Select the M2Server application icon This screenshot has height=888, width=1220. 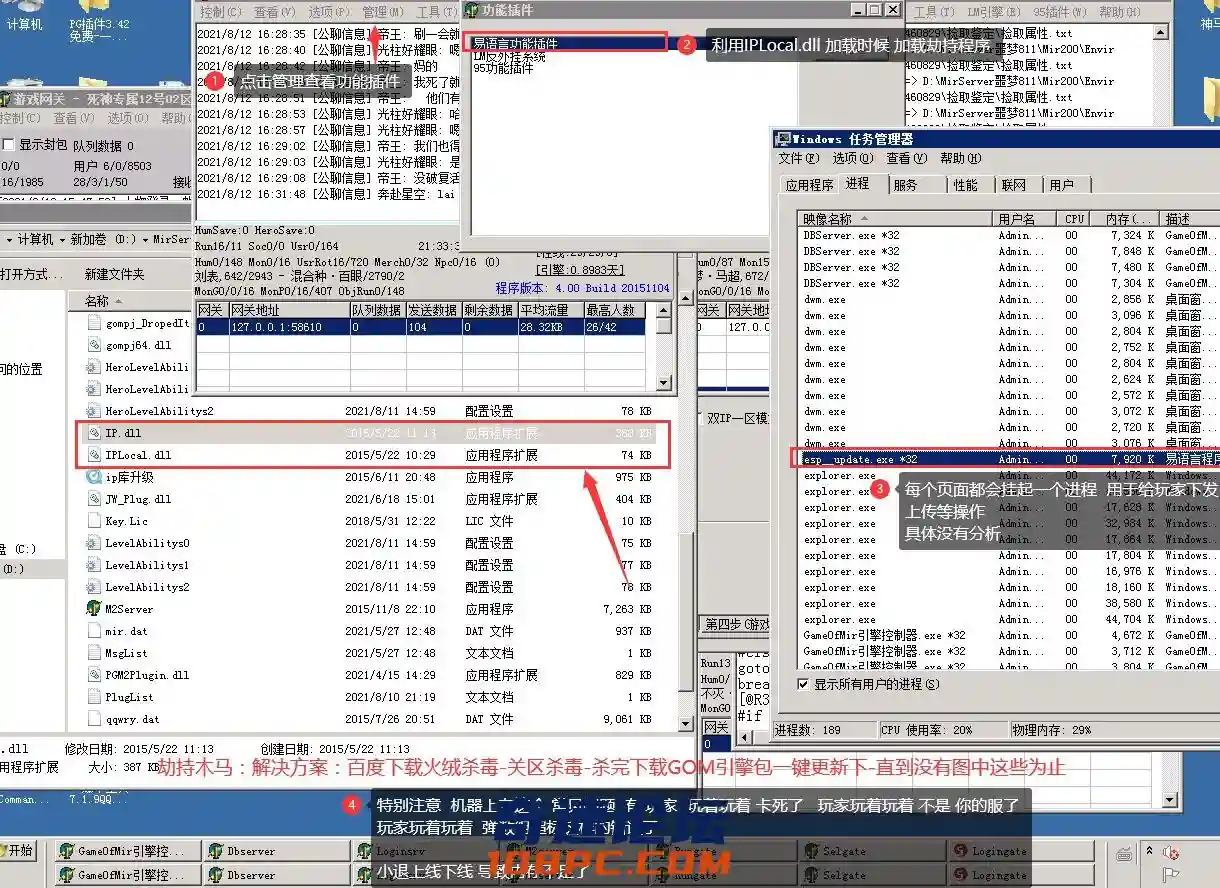tap(95, 609)
